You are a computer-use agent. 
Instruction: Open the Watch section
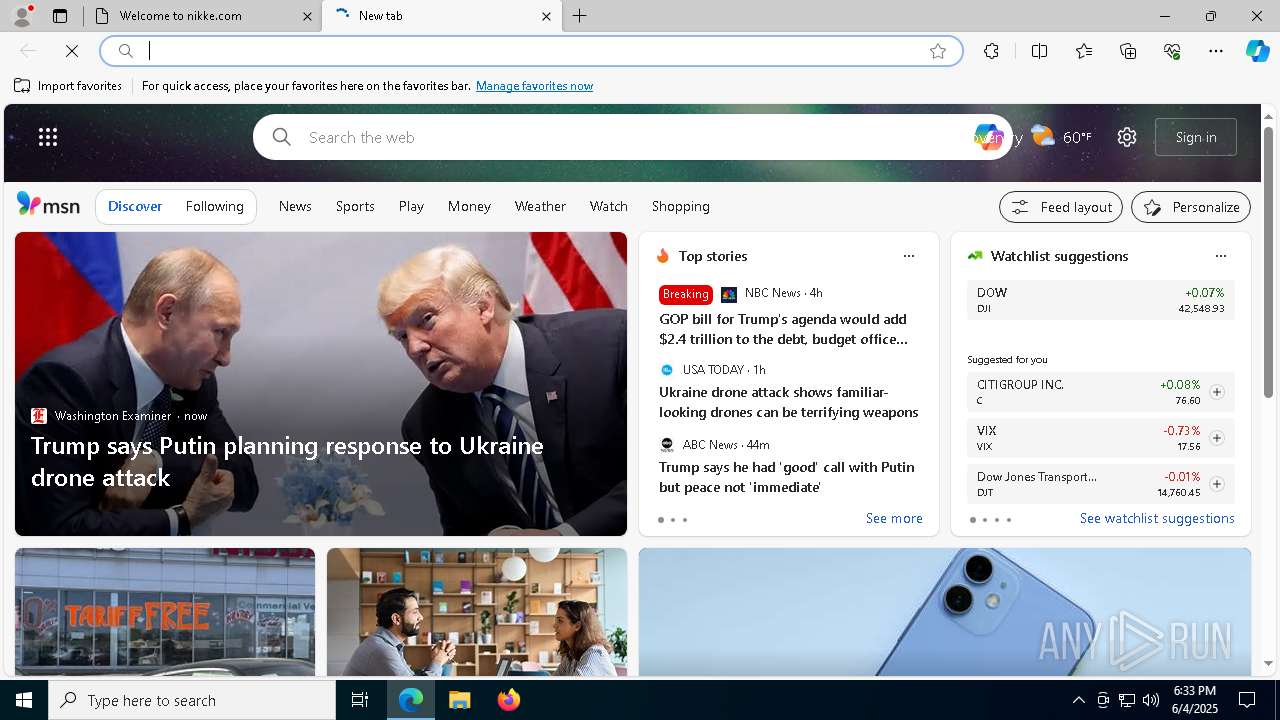(x=608, y=206)
